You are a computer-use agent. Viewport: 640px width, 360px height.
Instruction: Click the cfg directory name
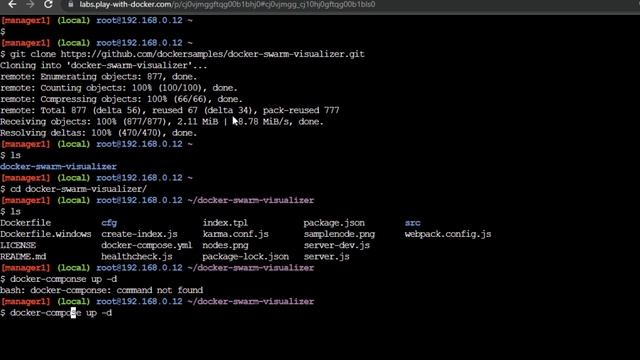pyautogui.click(x=109, y=223)
